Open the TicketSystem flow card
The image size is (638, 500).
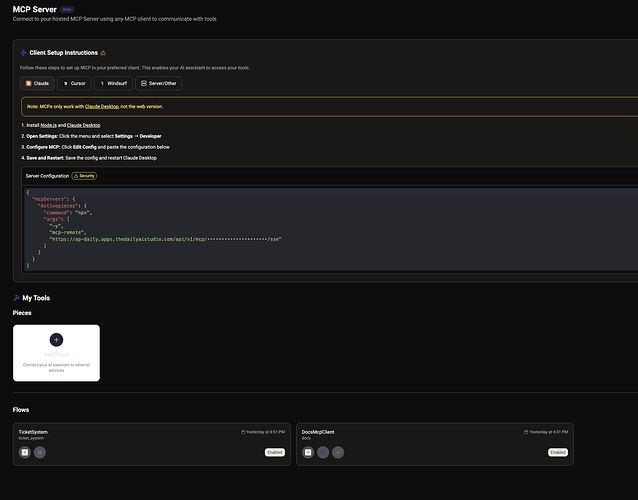(x=152, y=444)
